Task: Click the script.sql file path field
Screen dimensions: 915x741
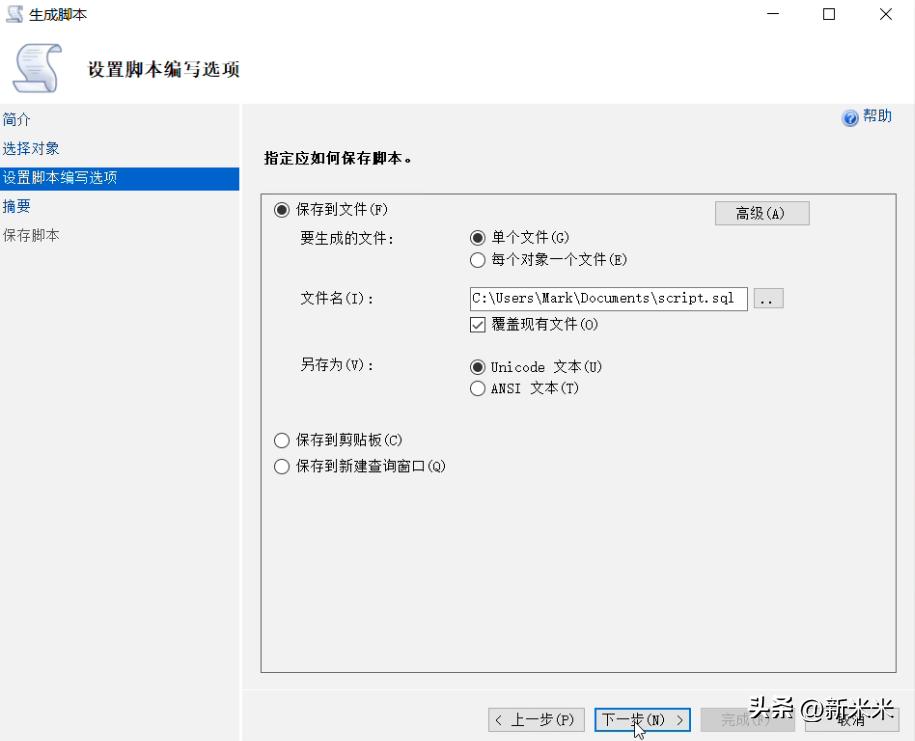Action: tap(605, 298)
